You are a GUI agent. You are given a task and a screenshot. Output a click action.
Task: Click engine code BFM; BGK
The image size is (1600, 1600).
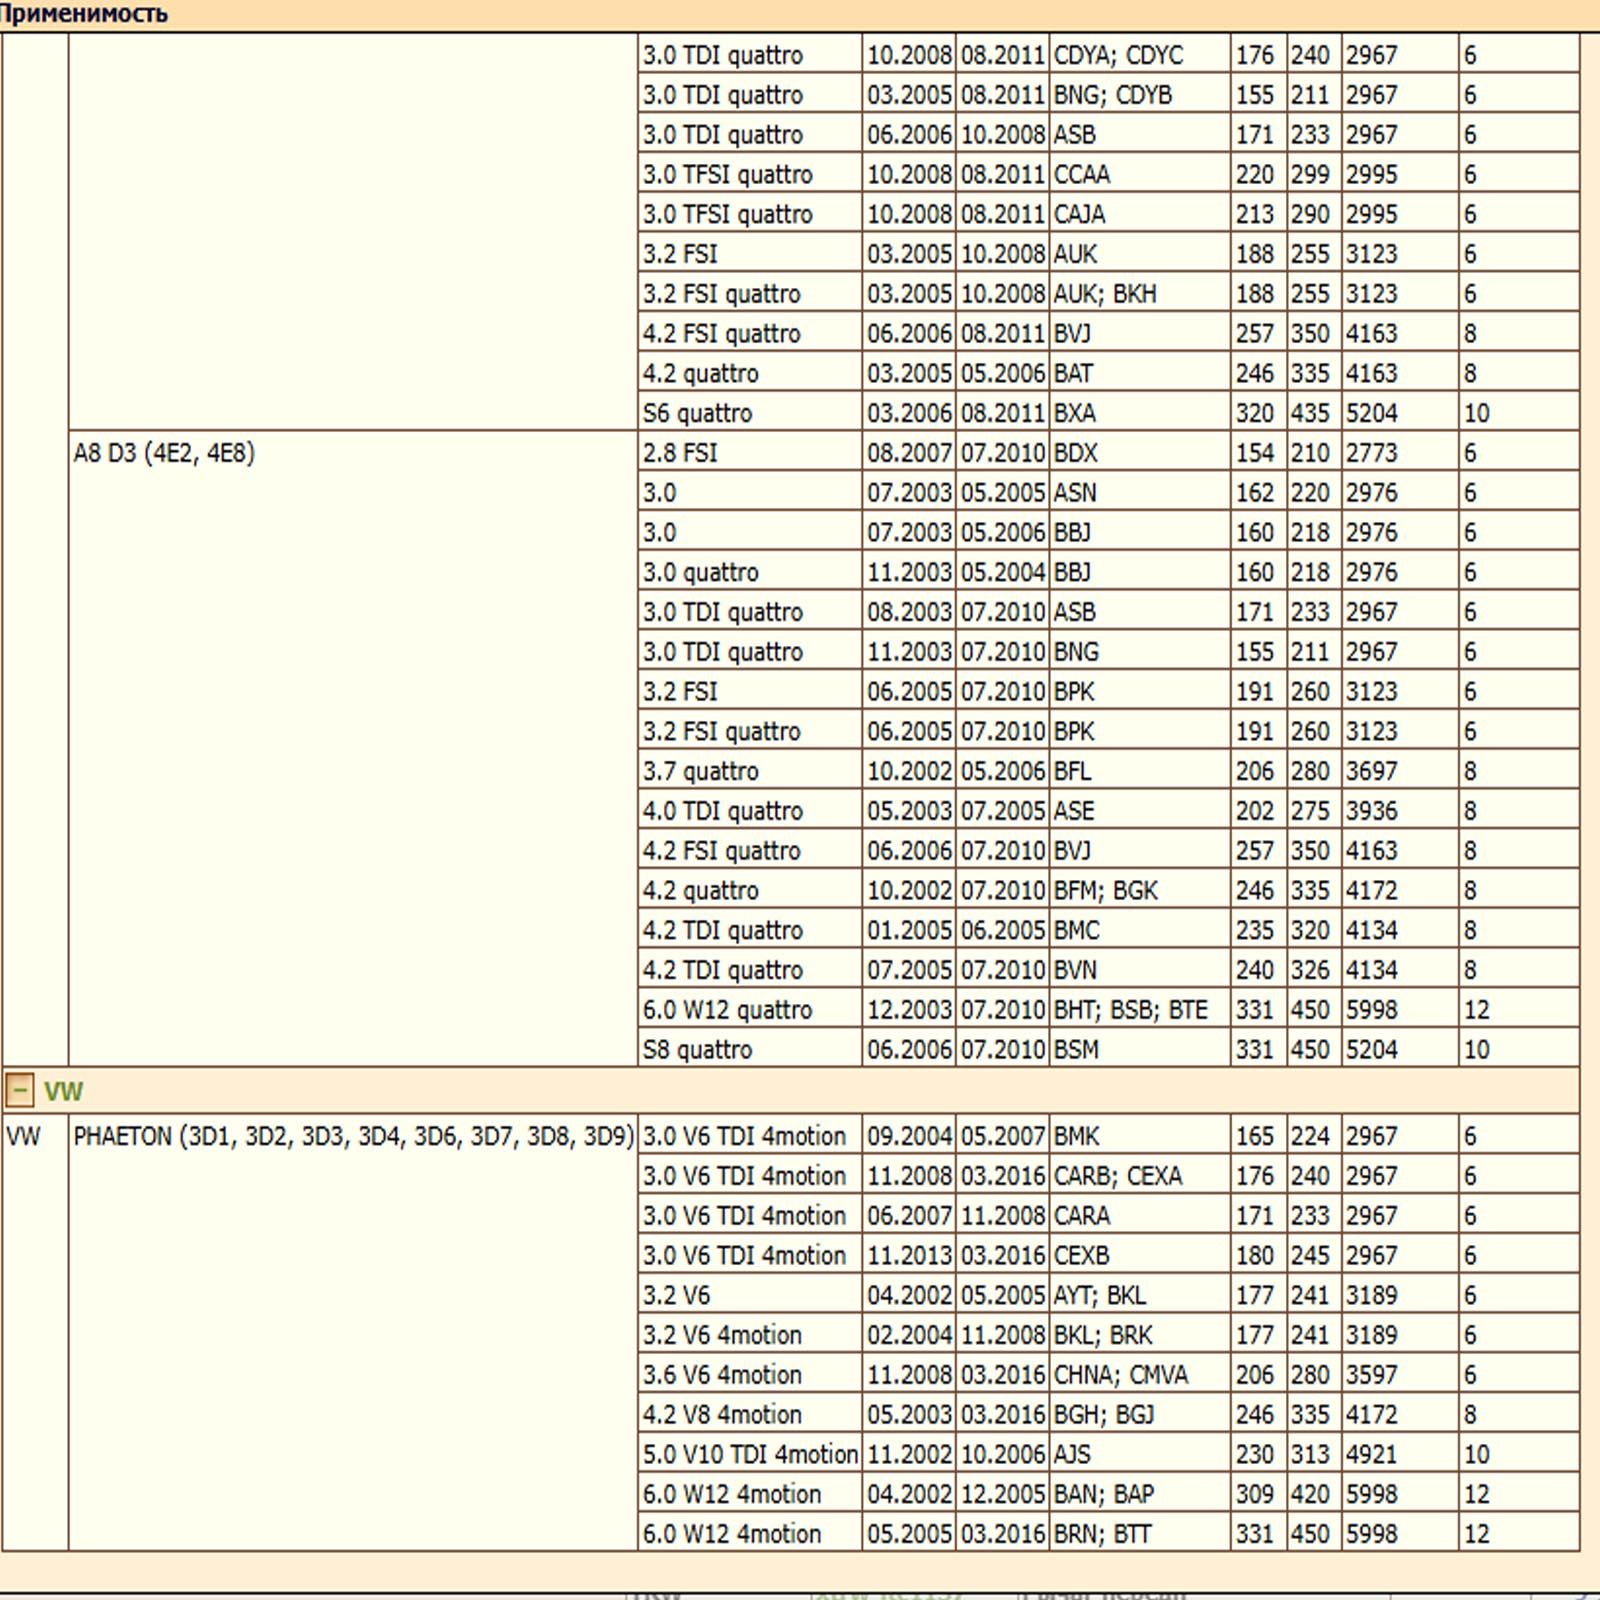(1105, 890)
